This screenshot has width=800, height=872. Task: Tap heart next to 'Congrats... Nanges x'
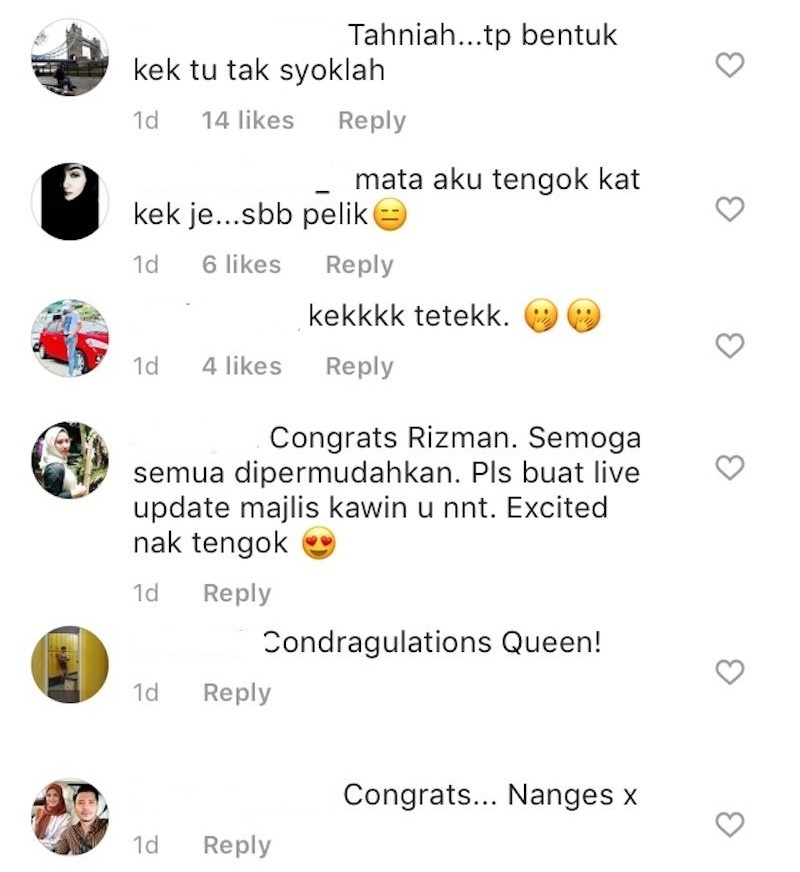click(729, 824)
